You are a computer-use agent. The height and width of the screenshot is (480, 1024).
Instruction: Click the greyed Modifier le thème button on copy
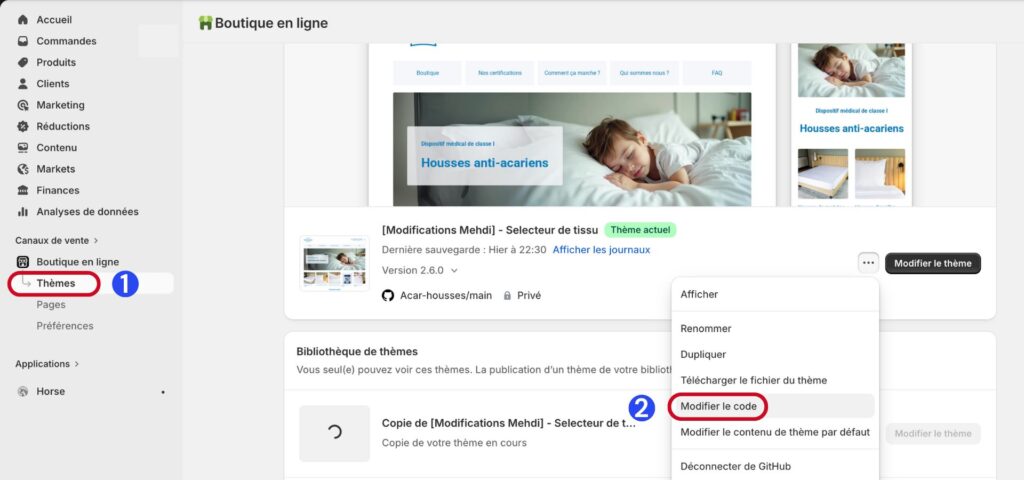pos(933,434)
